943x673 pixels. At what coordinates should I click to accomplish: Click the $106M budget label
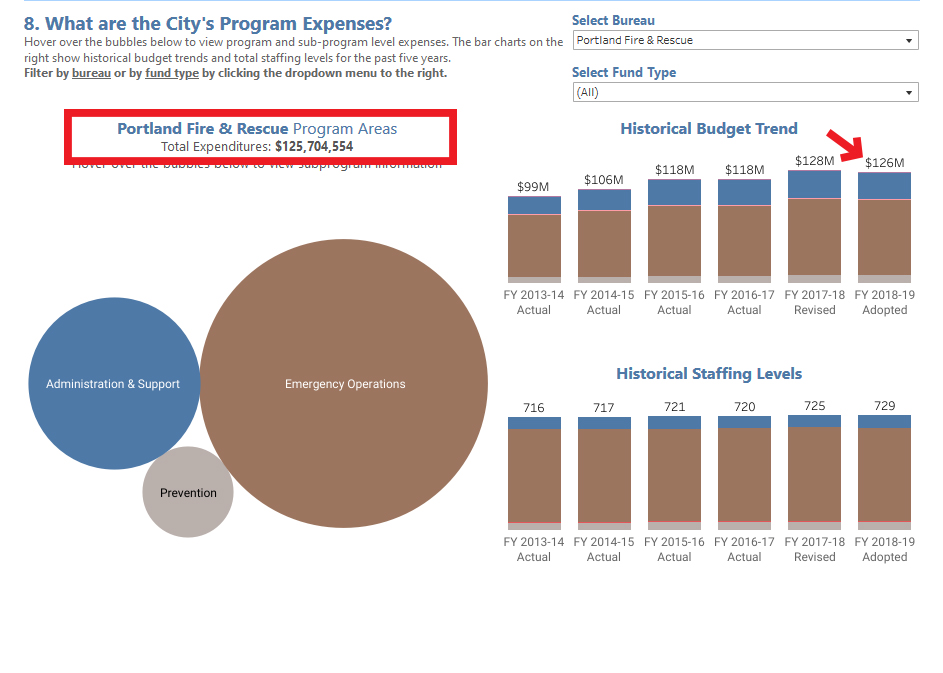[604, 180]
